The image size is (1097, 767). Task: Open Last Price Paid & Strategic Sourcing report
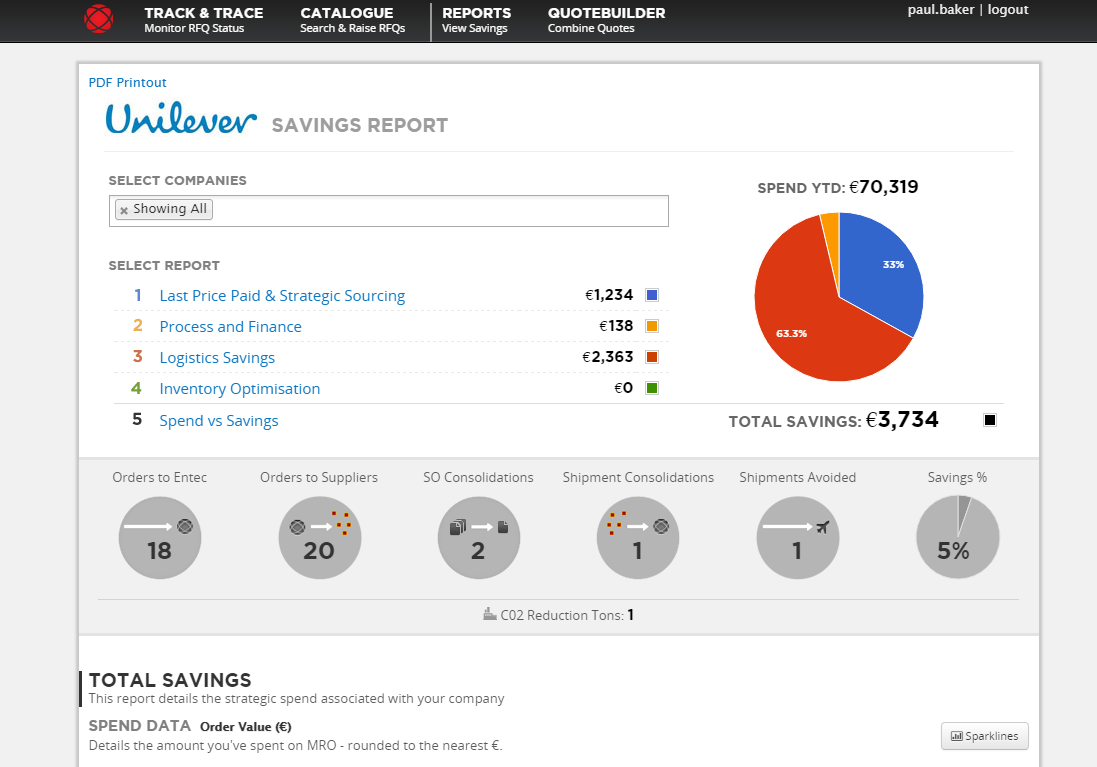pos(282,296)
